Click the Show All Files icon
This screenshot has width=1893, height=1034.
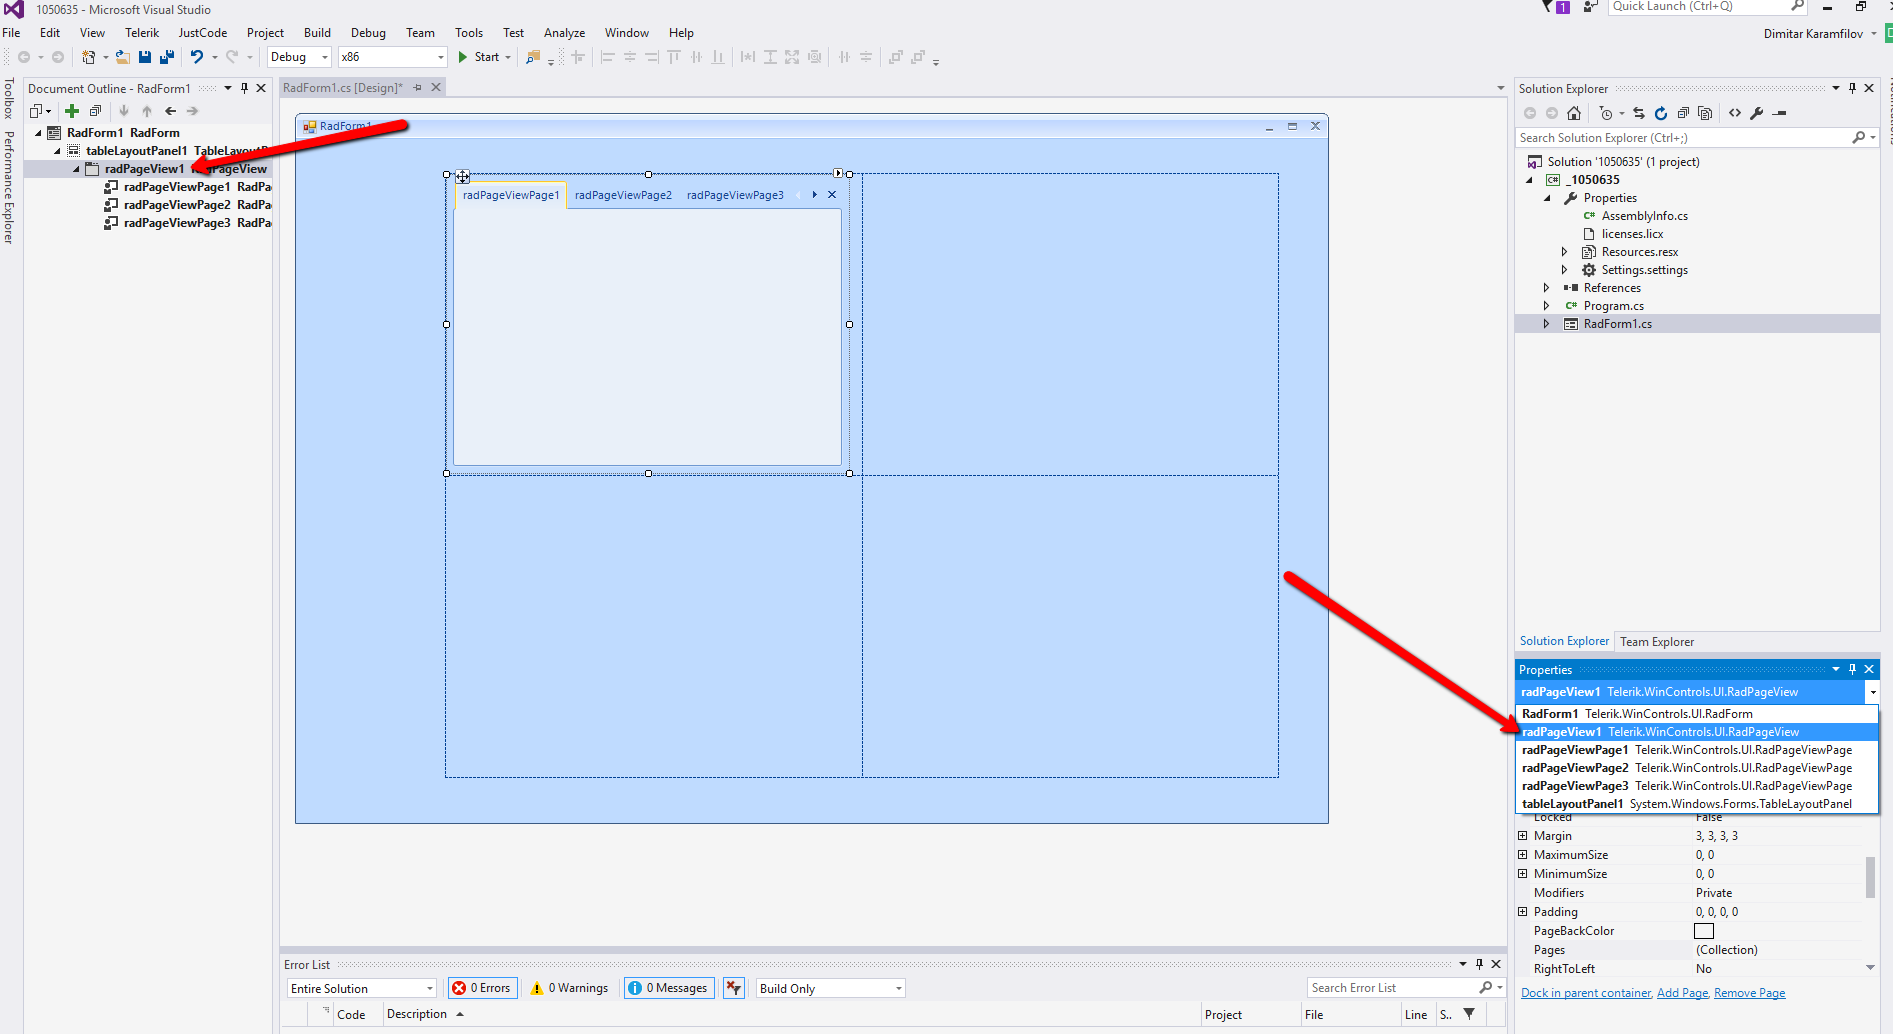[x=1705, y=113]
